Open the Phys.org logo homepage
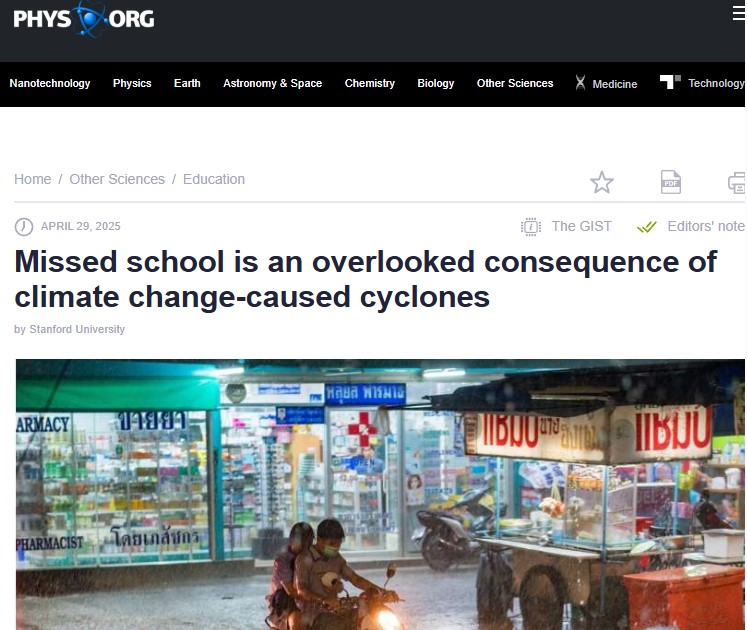Screen dimensions: 747x630 [x=84, y=19]
